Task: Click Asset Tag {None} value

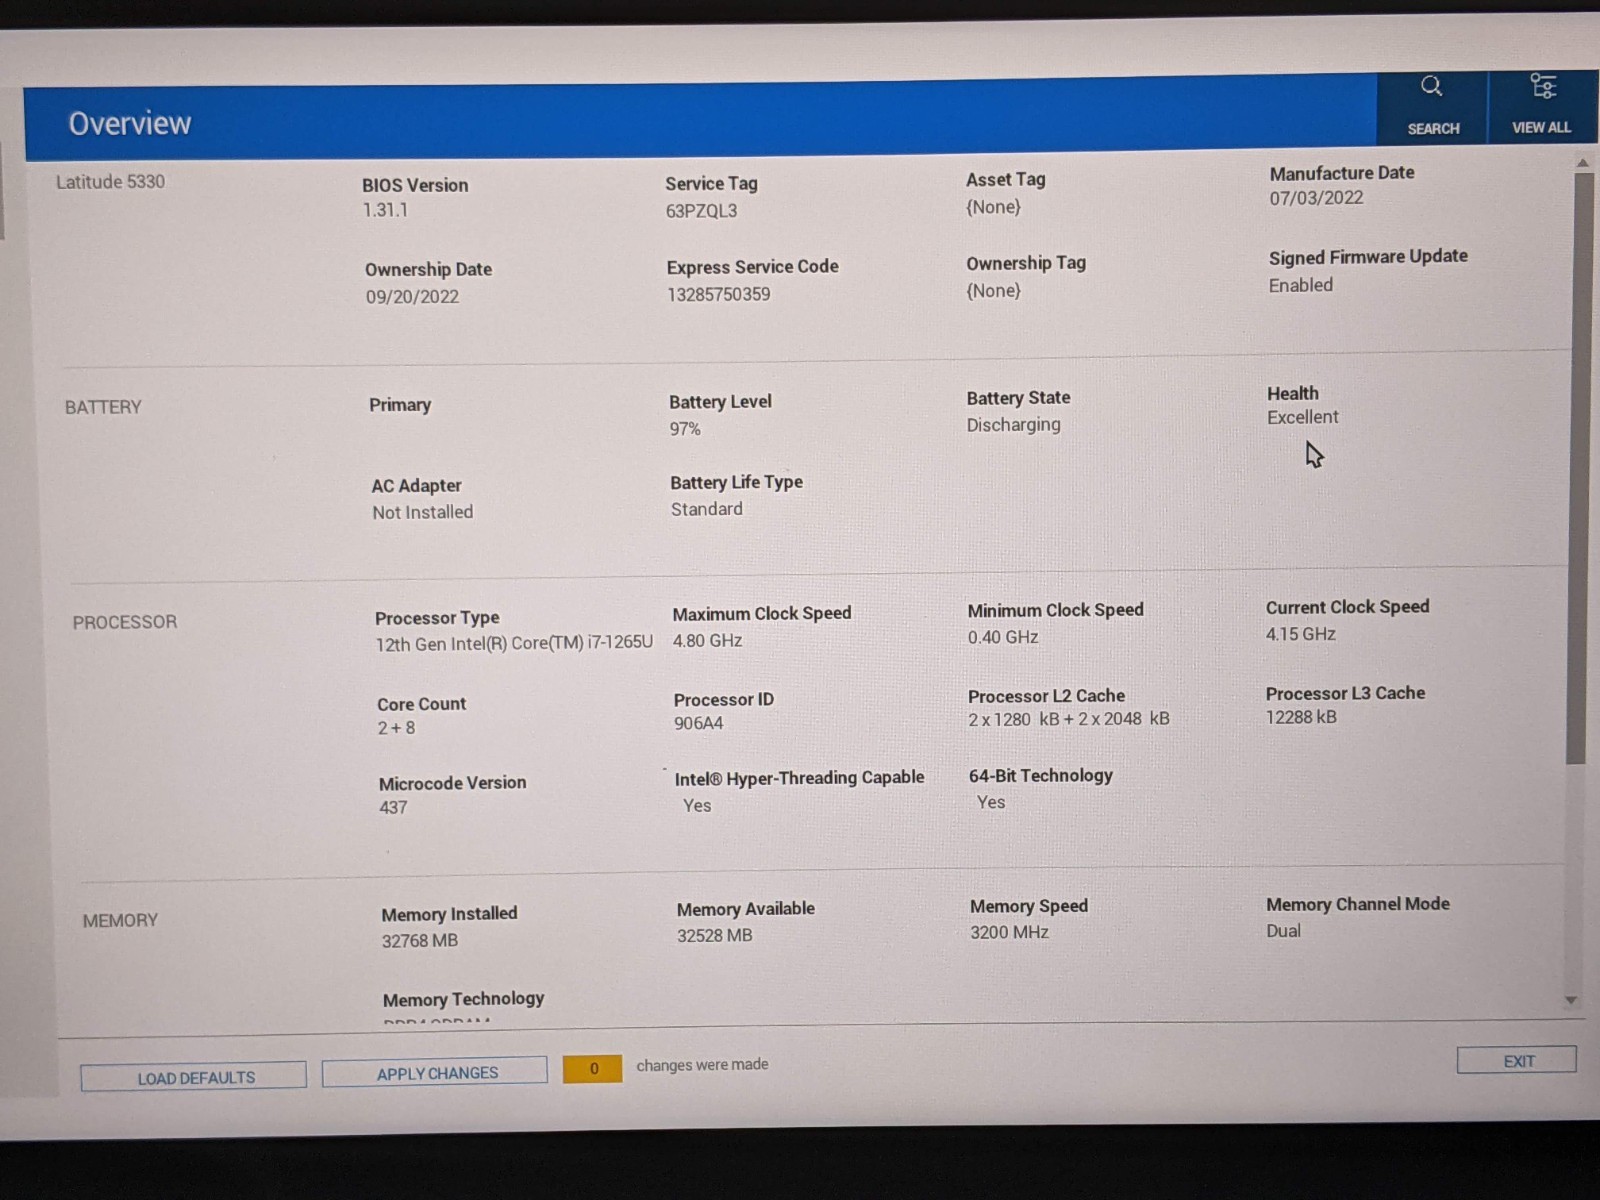Action: pyautogui.click(x=993, y=207)
